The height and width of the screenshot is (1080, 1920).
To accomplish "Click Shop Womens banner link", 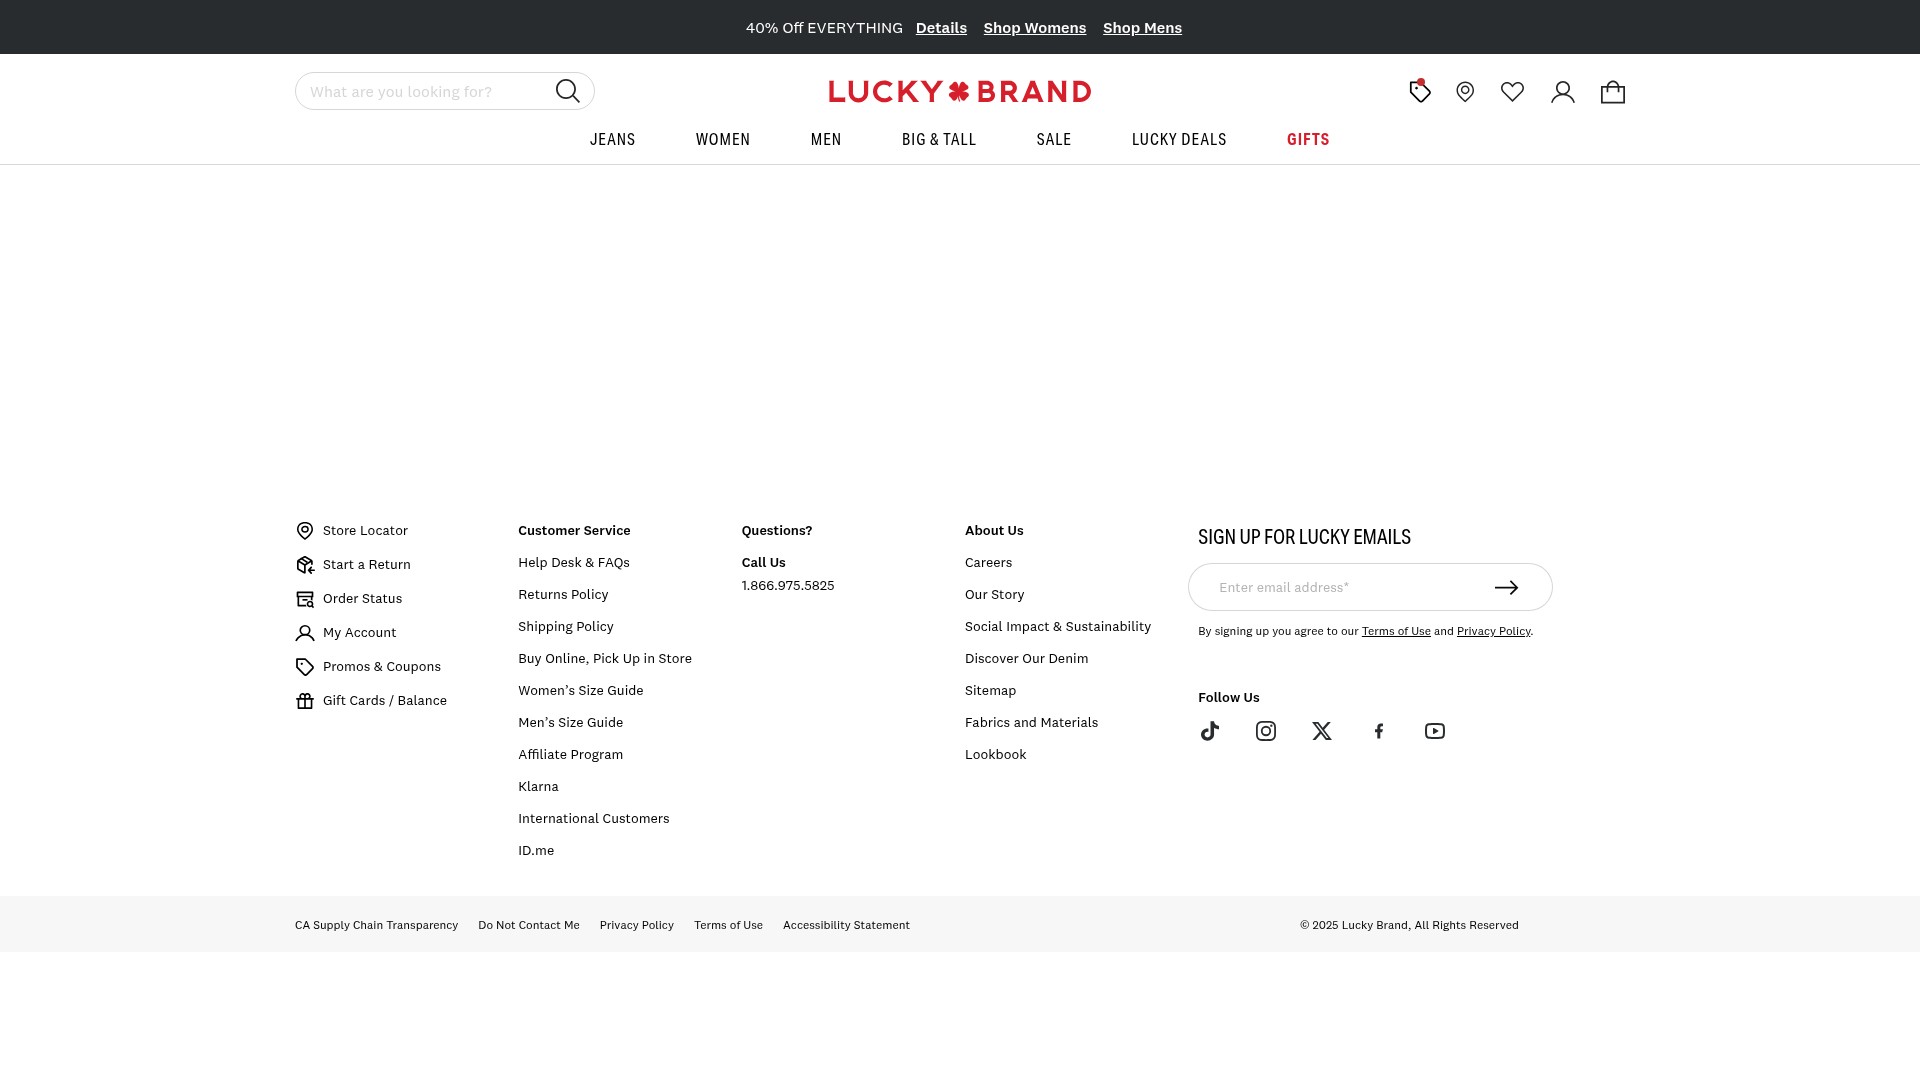I will pos(1035,27).
